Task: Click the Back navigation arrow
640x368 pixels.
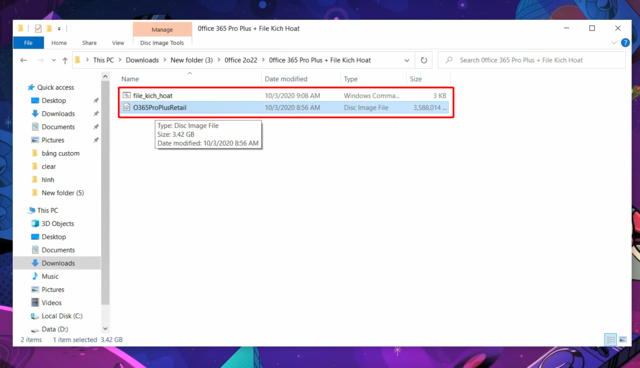Action: click(x=24, y=60)
